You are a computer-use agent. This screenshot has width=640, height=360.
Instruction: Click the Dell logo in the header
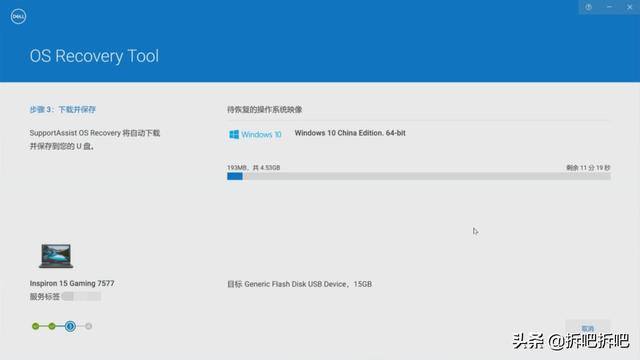[18, 17]
